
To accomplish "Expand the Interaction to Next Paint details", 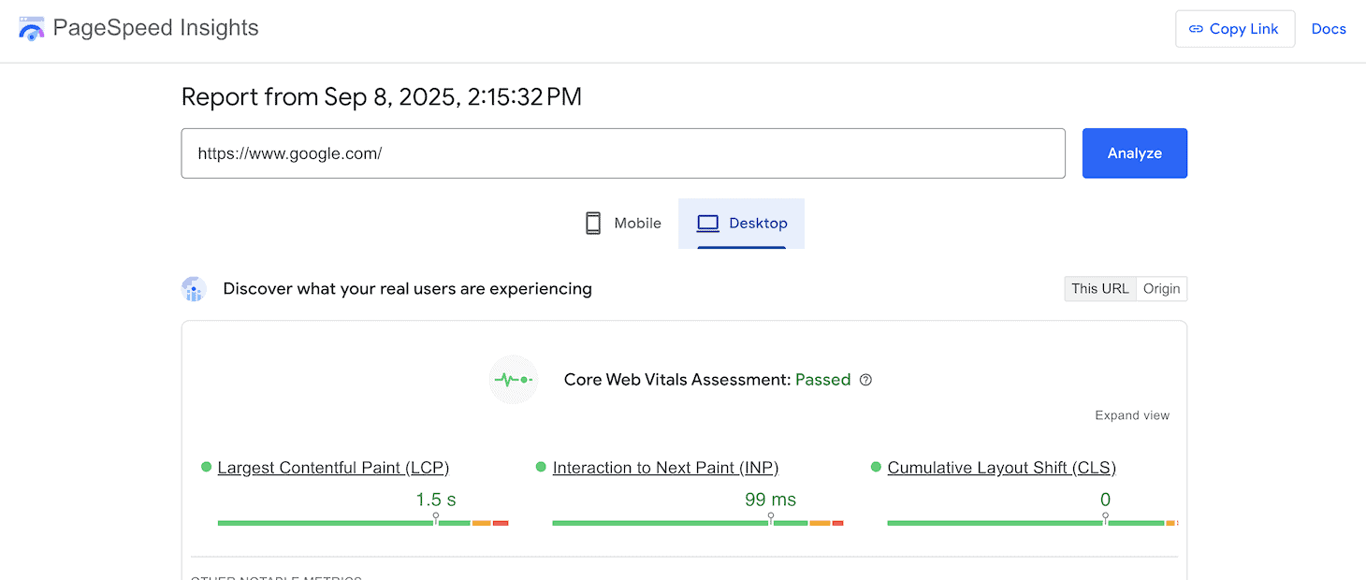I will (666, 467).
